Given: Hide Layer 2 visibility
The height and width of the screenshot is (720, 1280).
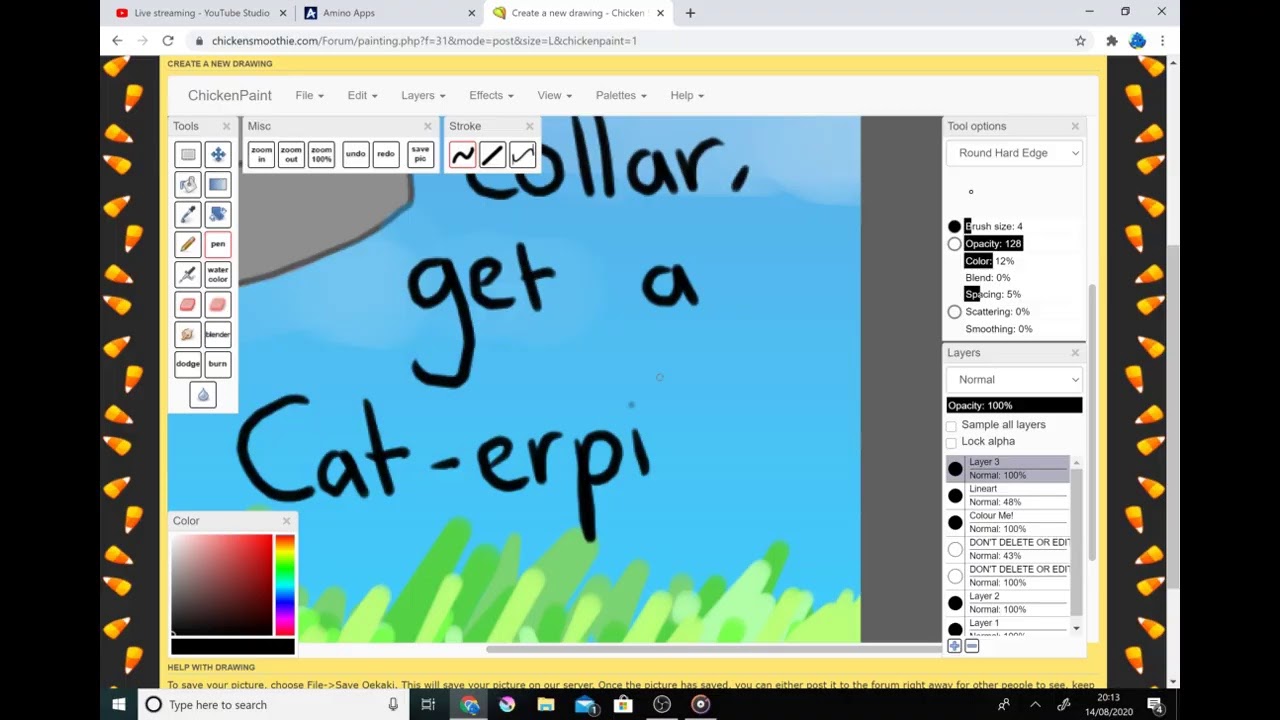Looking at the screenshot, I should 955,603.
